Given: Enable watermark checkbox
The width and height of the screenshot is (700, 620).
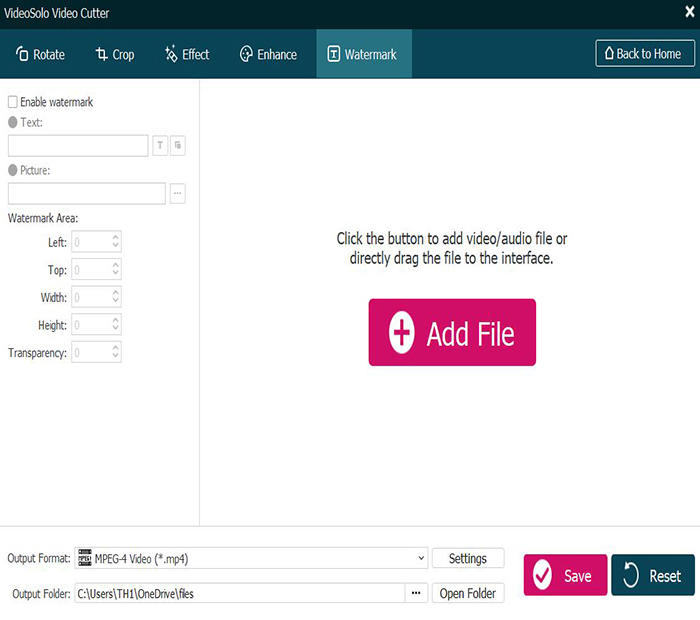Looking at the screenshot, I should tap(13, 102).
